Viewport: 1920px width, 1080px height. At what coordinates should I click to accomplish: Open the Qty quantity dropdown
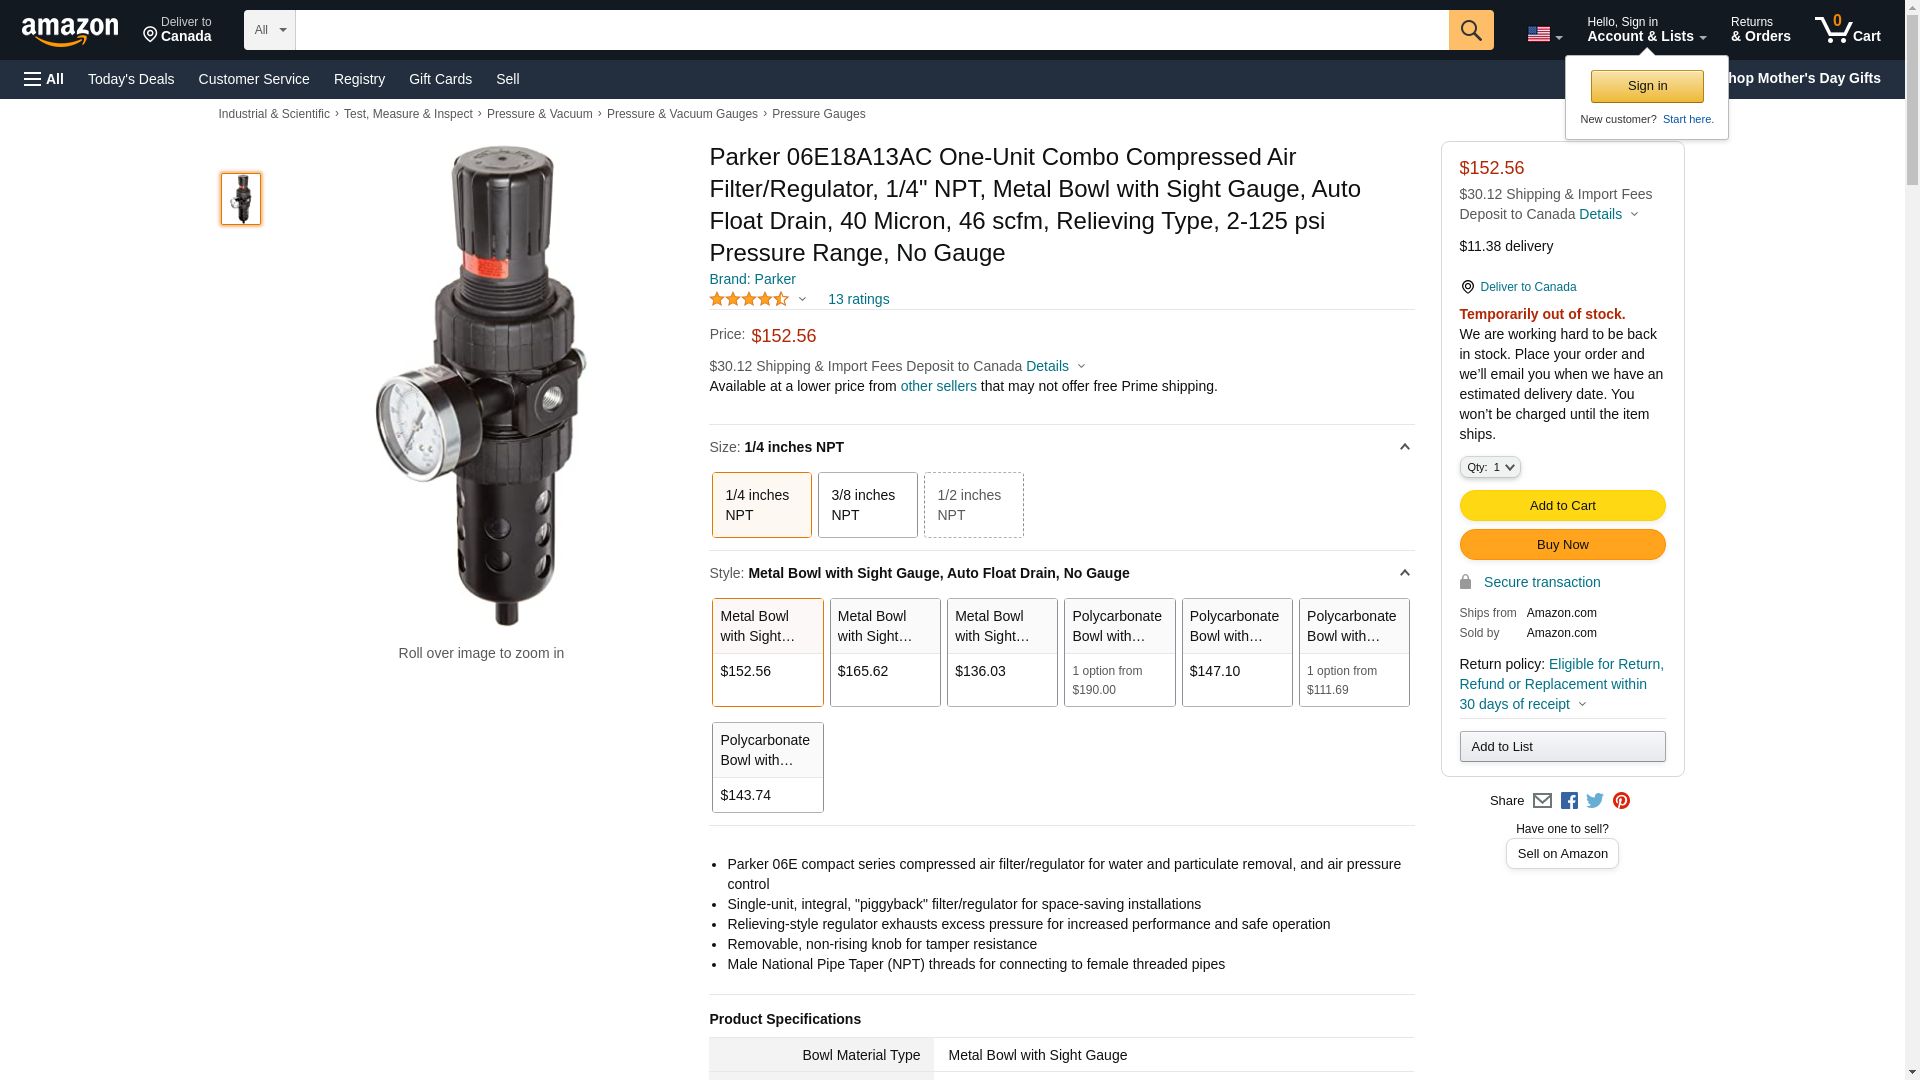click(x=1489, y=467)
